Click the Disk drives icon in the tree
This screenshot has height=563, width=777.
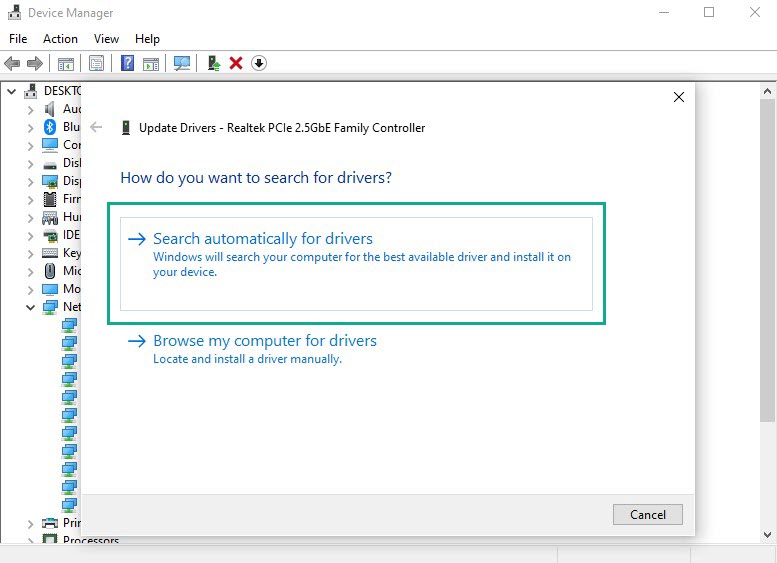pos(50,164)
